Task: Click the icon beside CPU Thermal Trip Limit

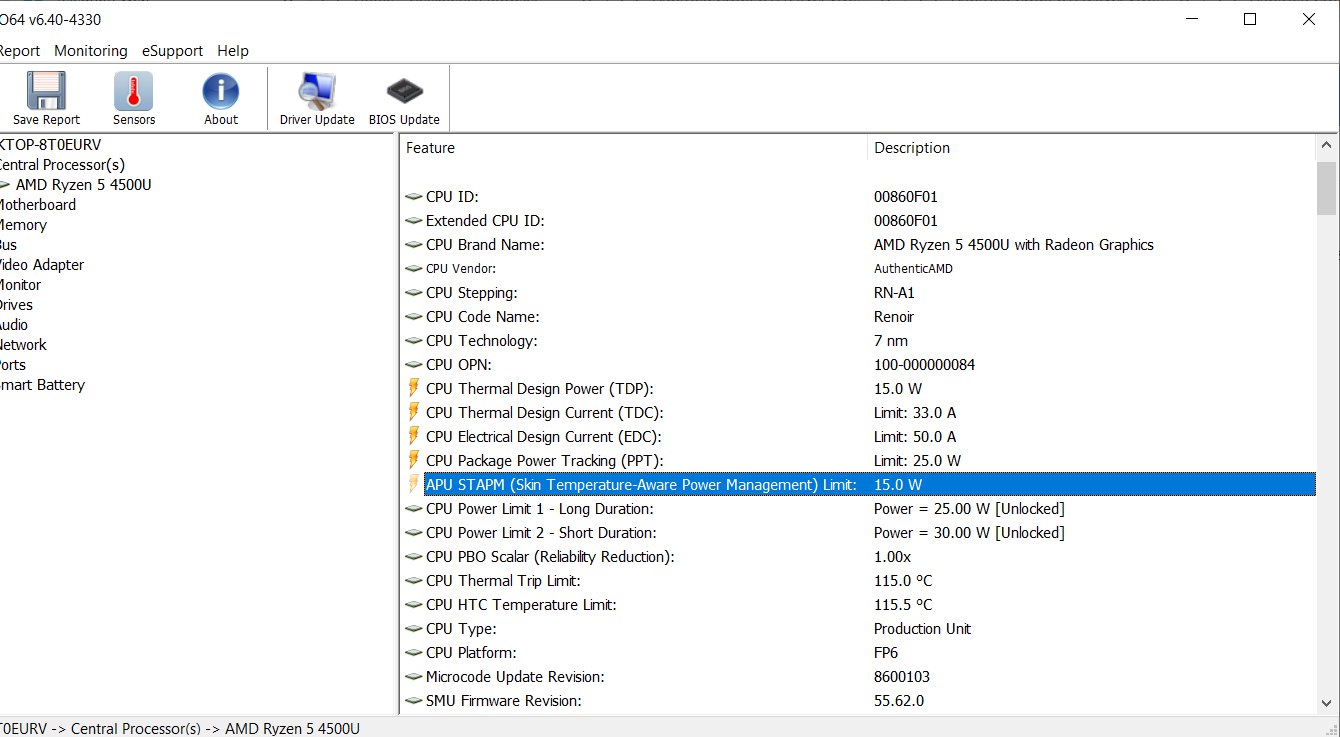Action: pyautogui.click(x=413, y=581)
